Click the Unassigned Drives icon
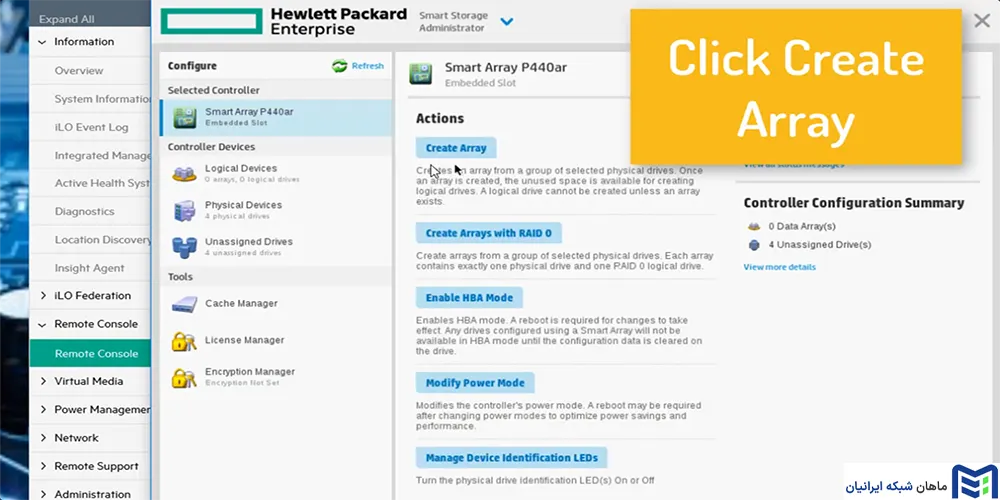Viewport: 1000px width, 500px height. click(184, 247)
